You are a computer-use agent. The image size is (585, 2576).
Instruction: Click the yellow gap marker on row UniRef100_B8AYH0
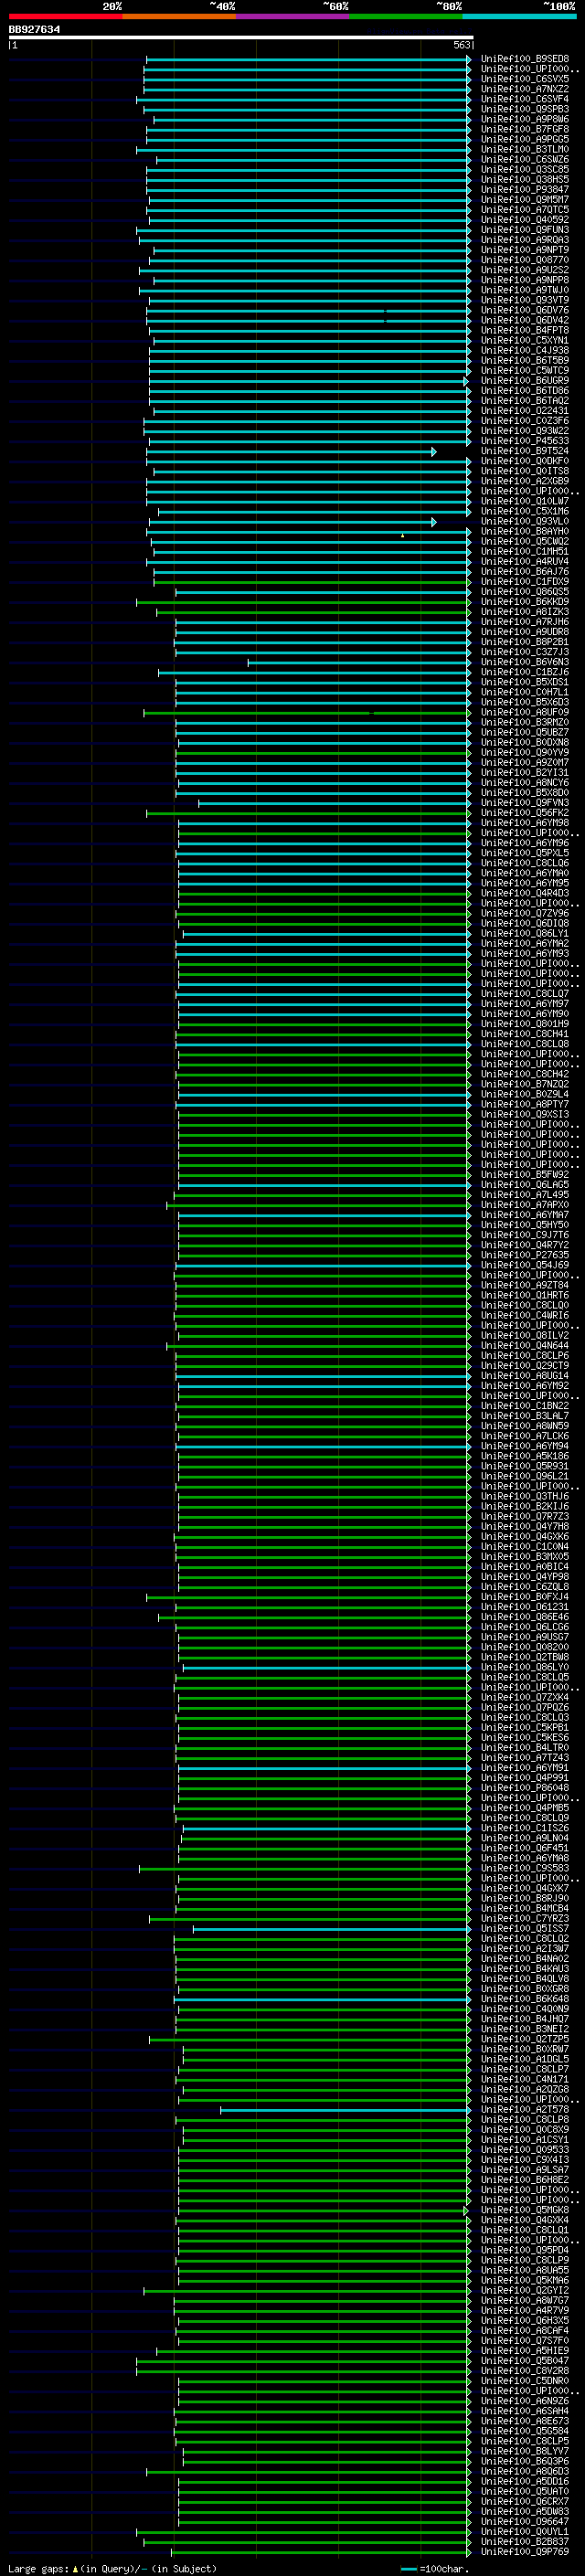(403, 536)
